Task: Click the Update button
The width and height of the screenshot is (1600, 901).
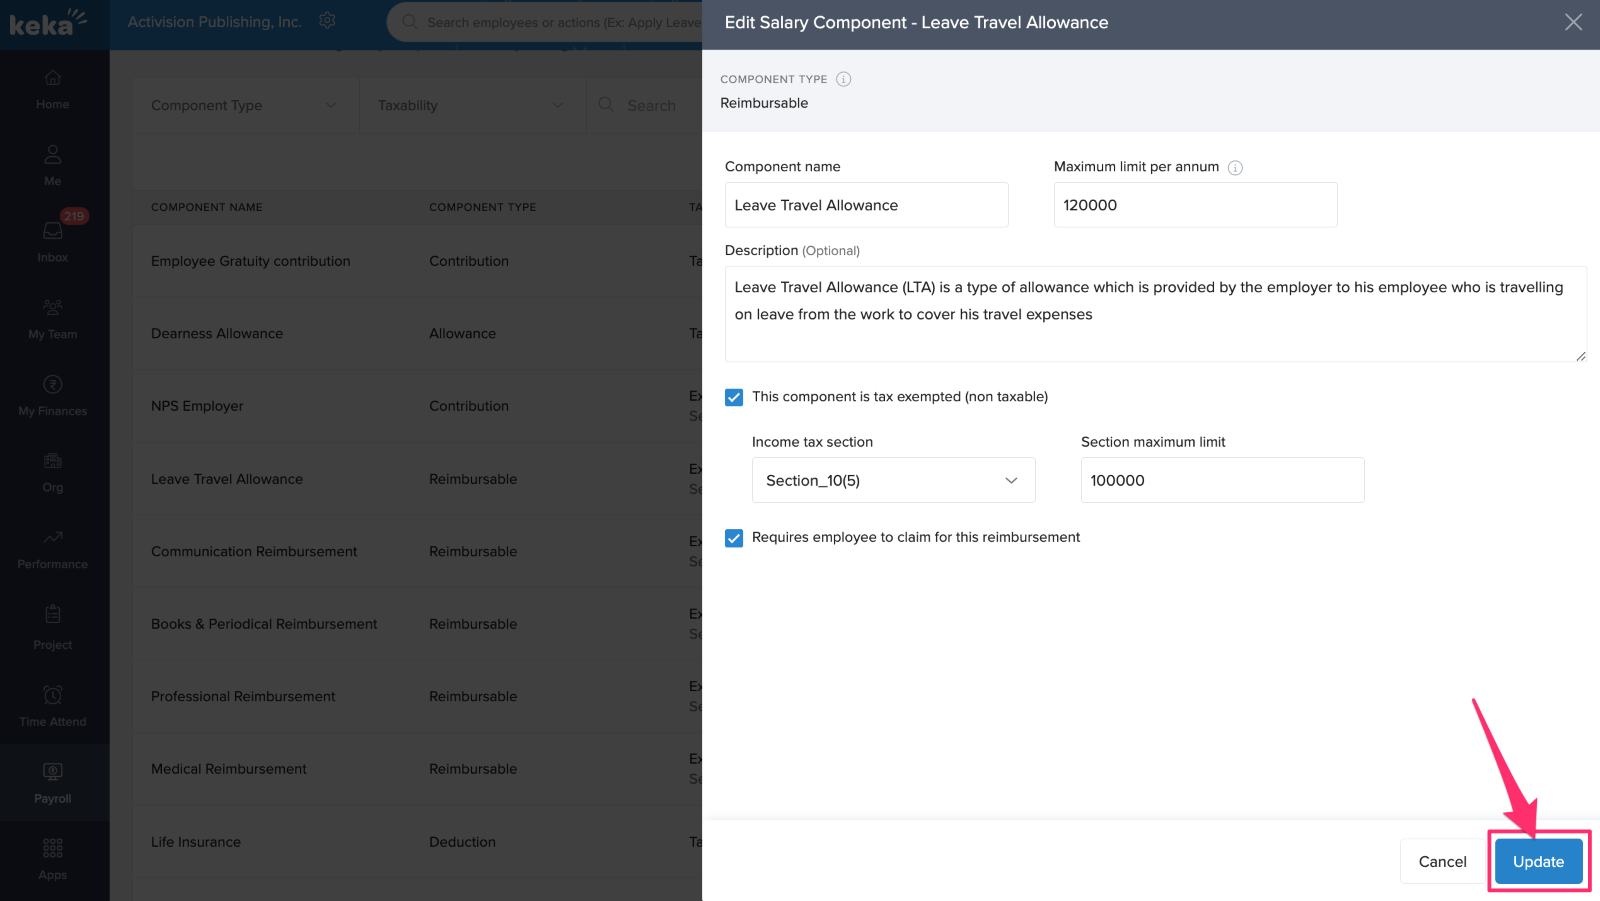Action: click(x=1538, y=862)
